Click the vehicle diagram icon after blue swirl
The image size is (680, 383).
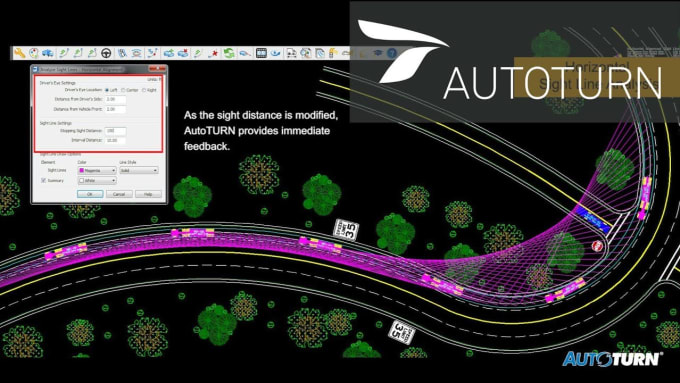pos(291,53)
